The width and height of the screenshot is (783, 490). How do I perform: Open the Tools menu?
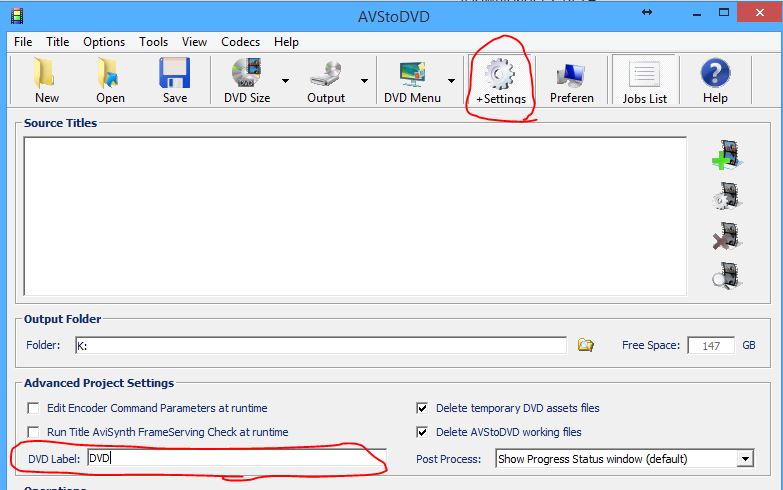click(153, 42)
